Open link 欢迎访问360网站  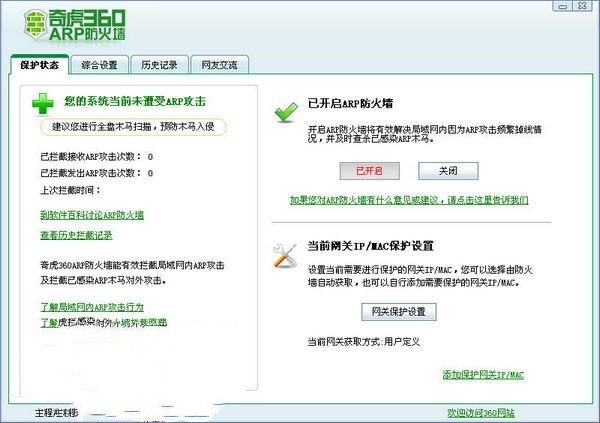(481, 413)
